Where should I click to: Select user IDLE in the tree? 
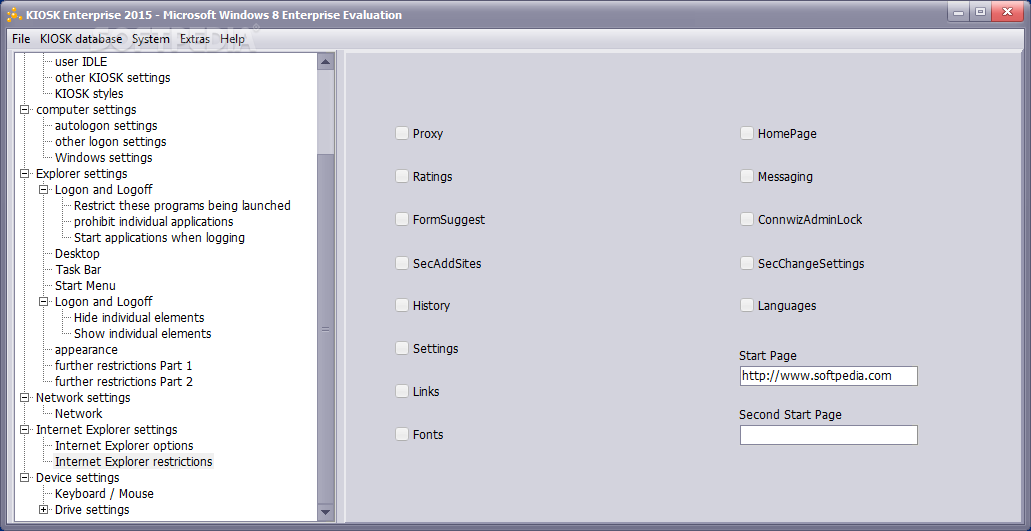click(x=81, y=62)
